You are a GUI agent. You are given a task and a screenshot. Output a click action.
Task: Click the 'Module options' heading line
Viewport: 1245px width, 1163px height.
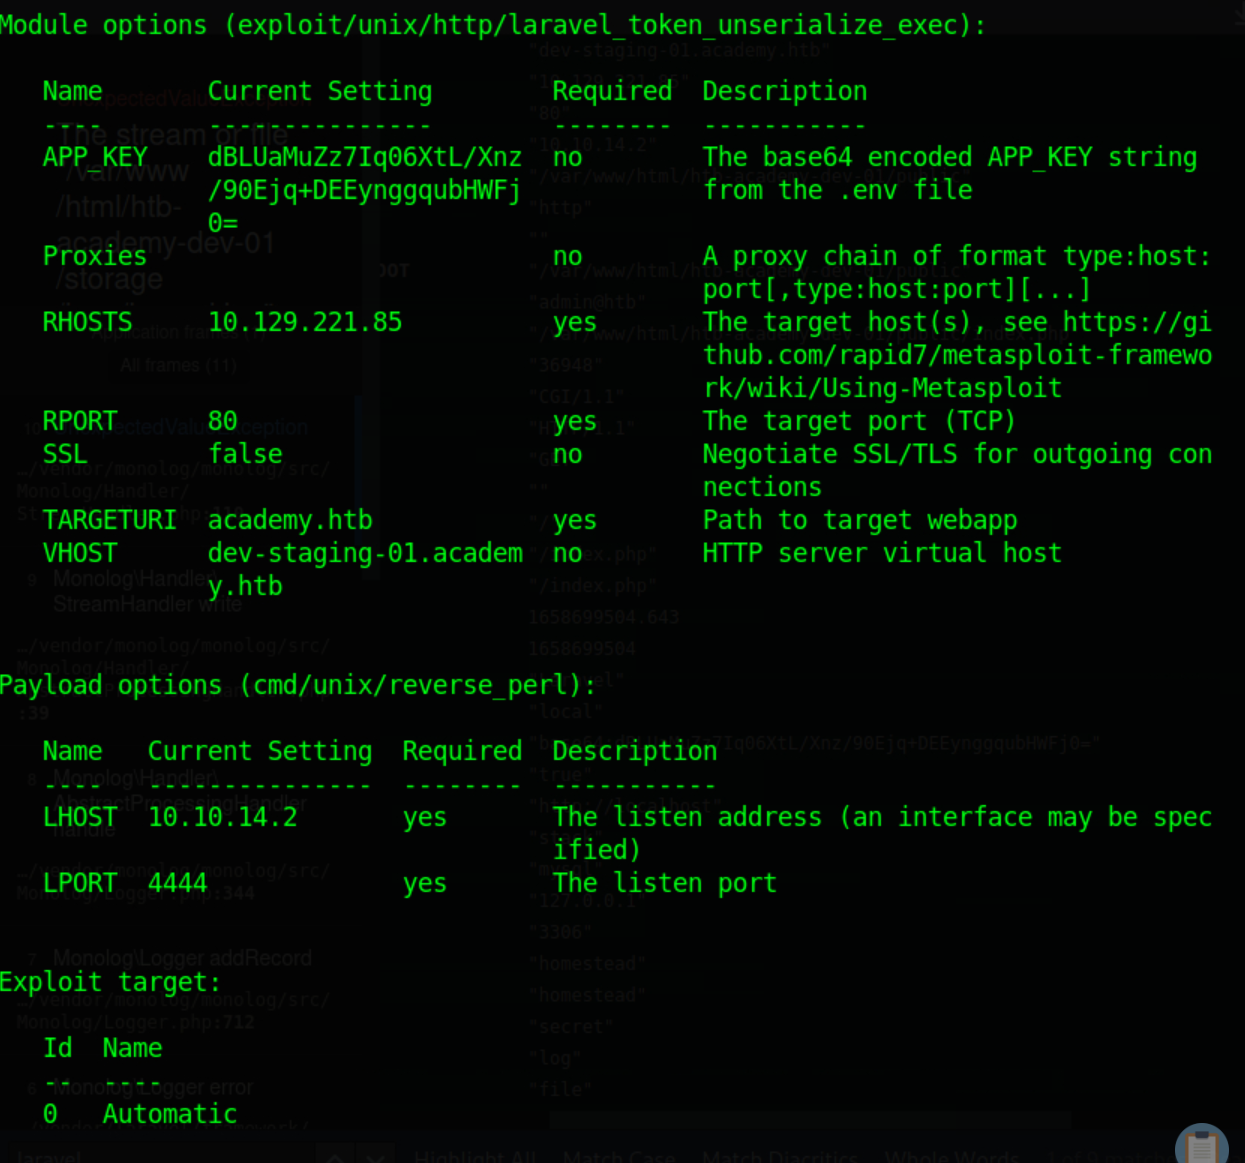click(x=493, y=25)
